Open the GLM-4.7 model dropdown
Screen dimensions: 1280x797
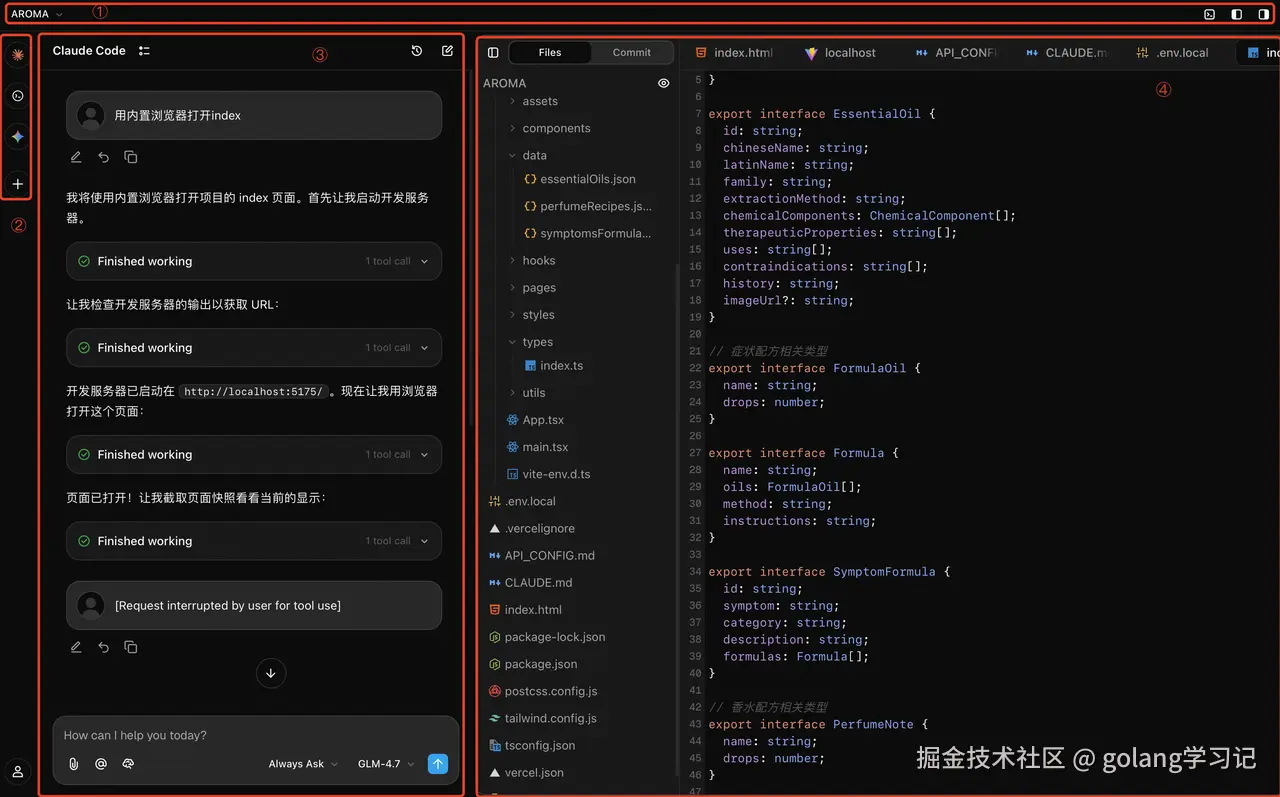coord(386,764)
